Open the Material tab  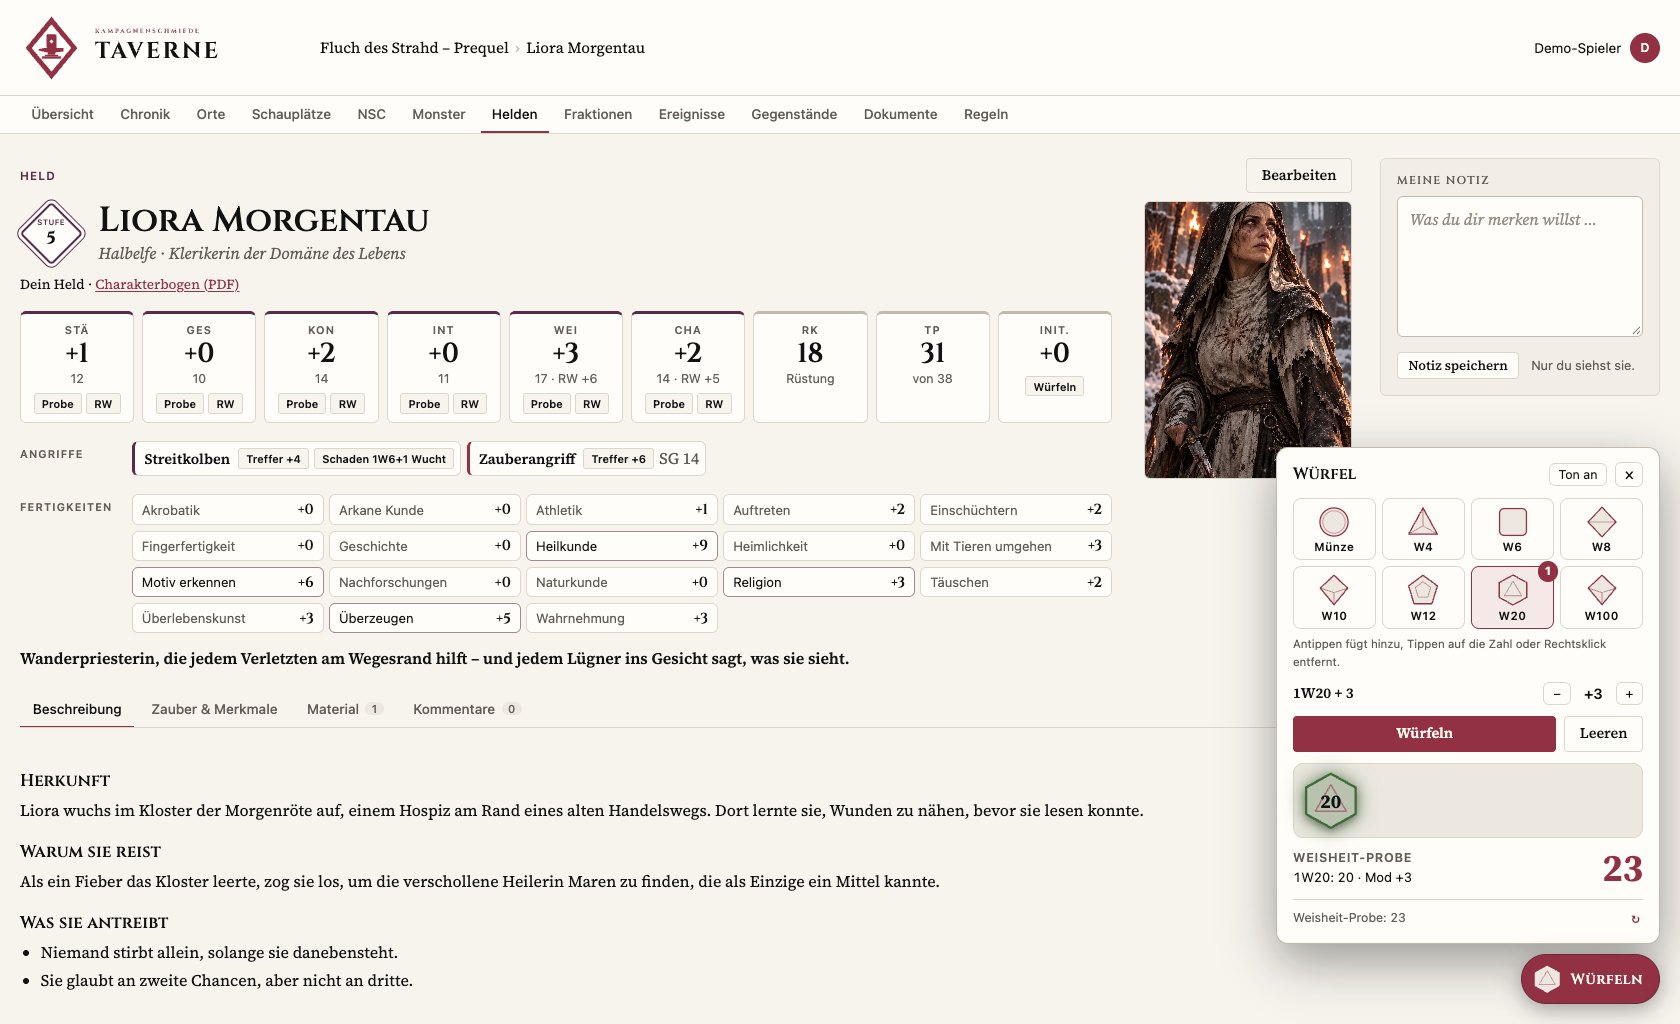tap(344, 709)
